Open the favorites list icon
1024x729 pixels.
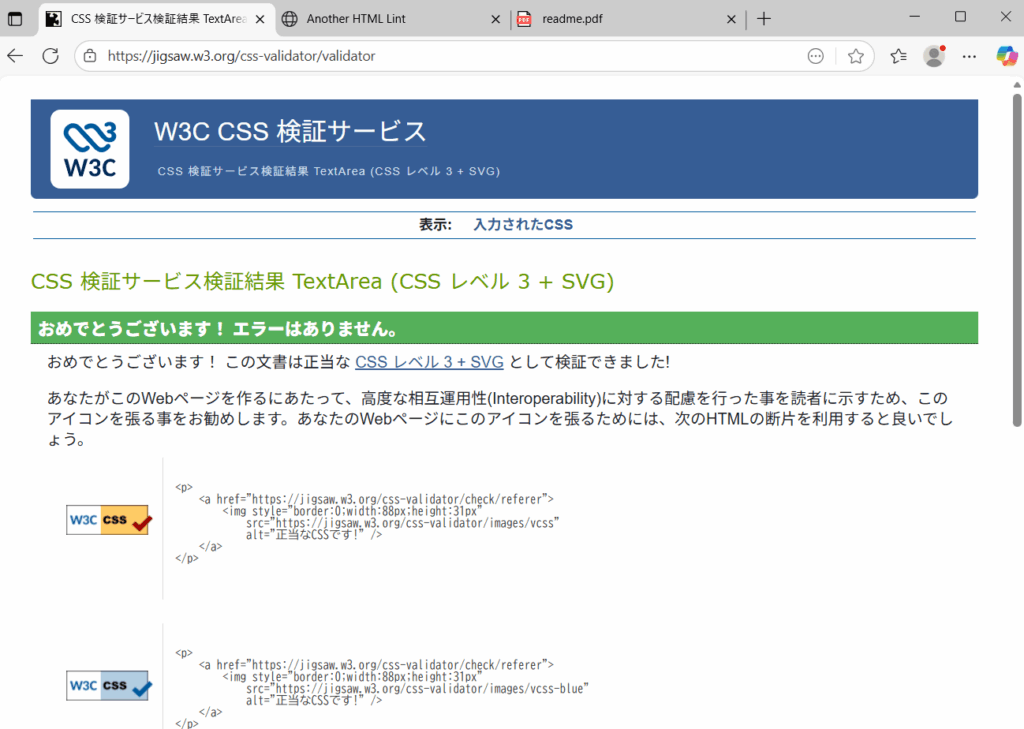tap(898, 56)
